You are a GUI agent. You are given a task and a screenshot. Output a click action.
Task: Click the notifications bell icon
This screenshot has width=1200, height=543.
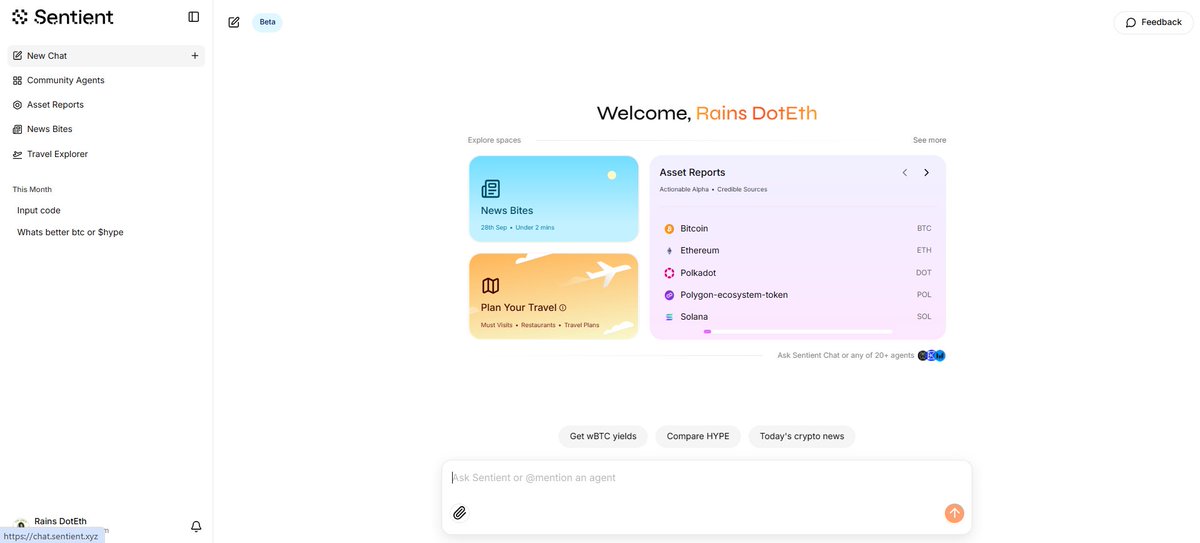click(196, 526)
